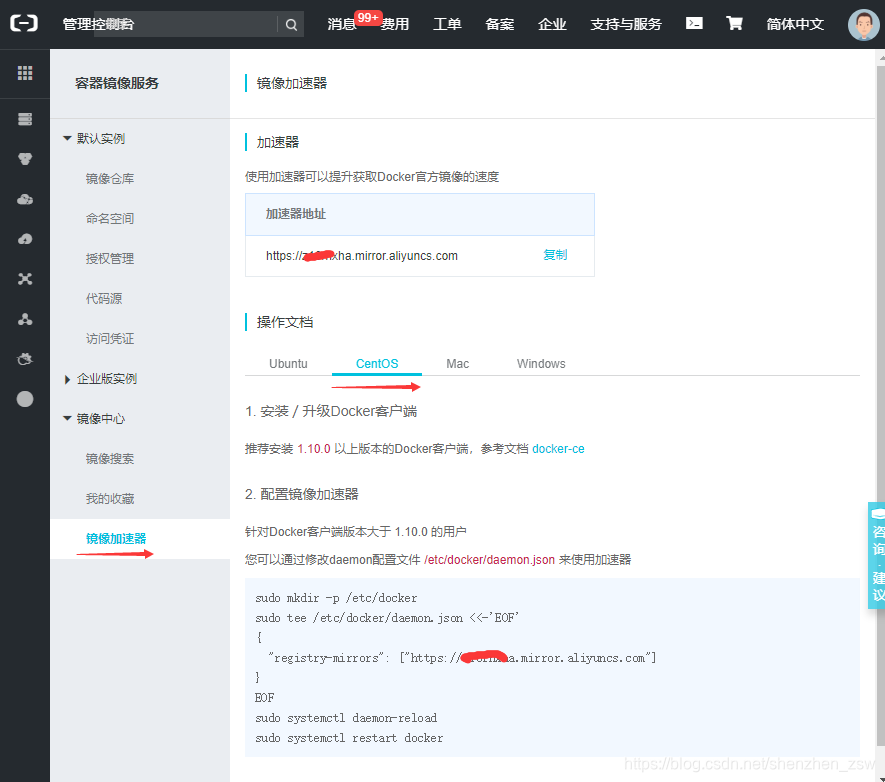Viewport: 885px width, 782px height.
Task: Go to 我的收藏 in the sidebar
Action: 109,499
